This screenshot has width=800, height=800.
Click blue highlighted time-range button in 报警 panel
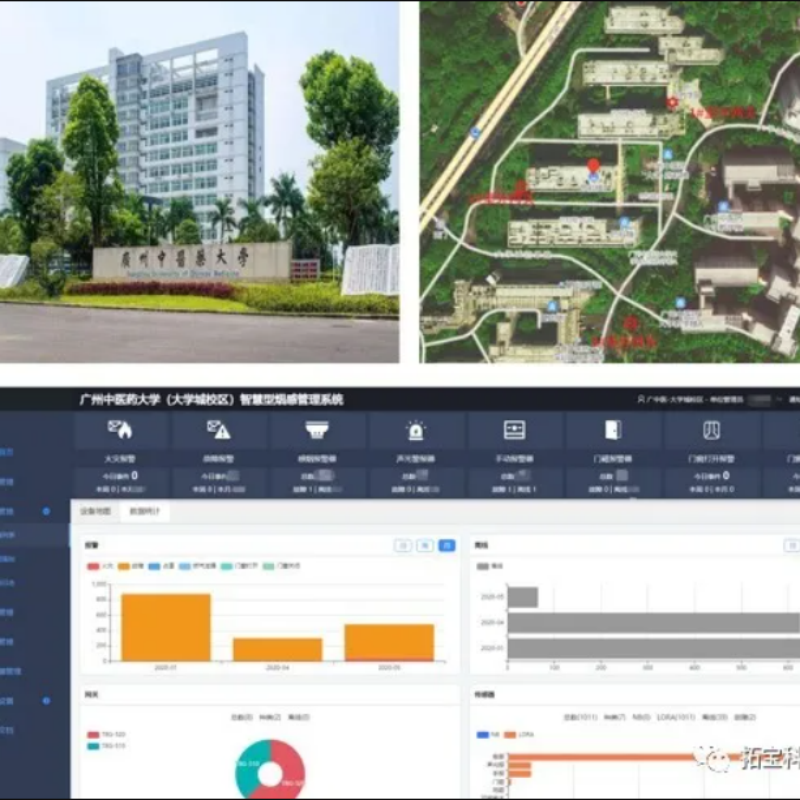447,545
